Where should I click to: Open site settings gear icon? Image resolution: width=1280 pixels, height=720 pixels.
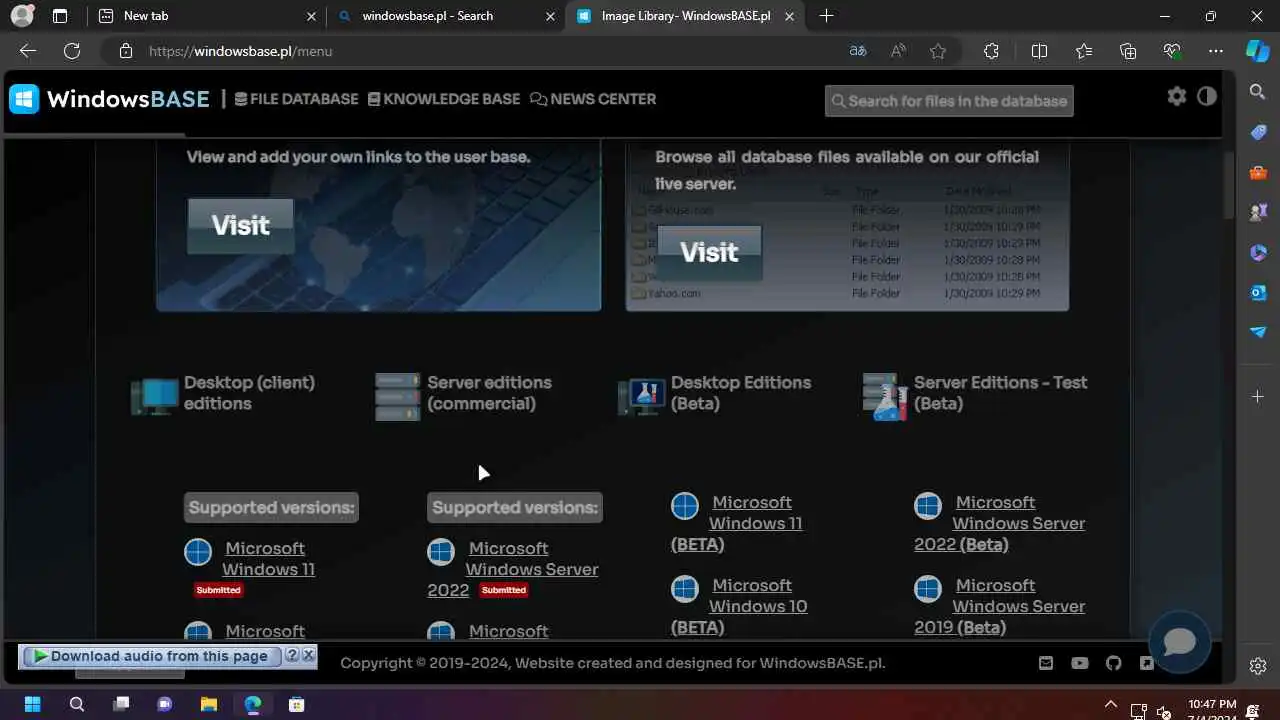tap(1177, 96)
